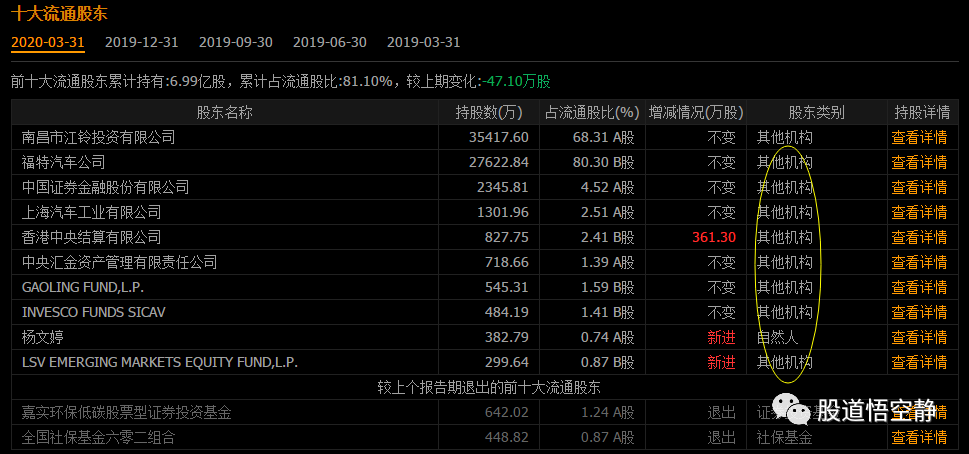The height and width of the screenshot is (454, 969).
Task: Show the 2019-06-30 report tab
Action: tap(329, 42)
